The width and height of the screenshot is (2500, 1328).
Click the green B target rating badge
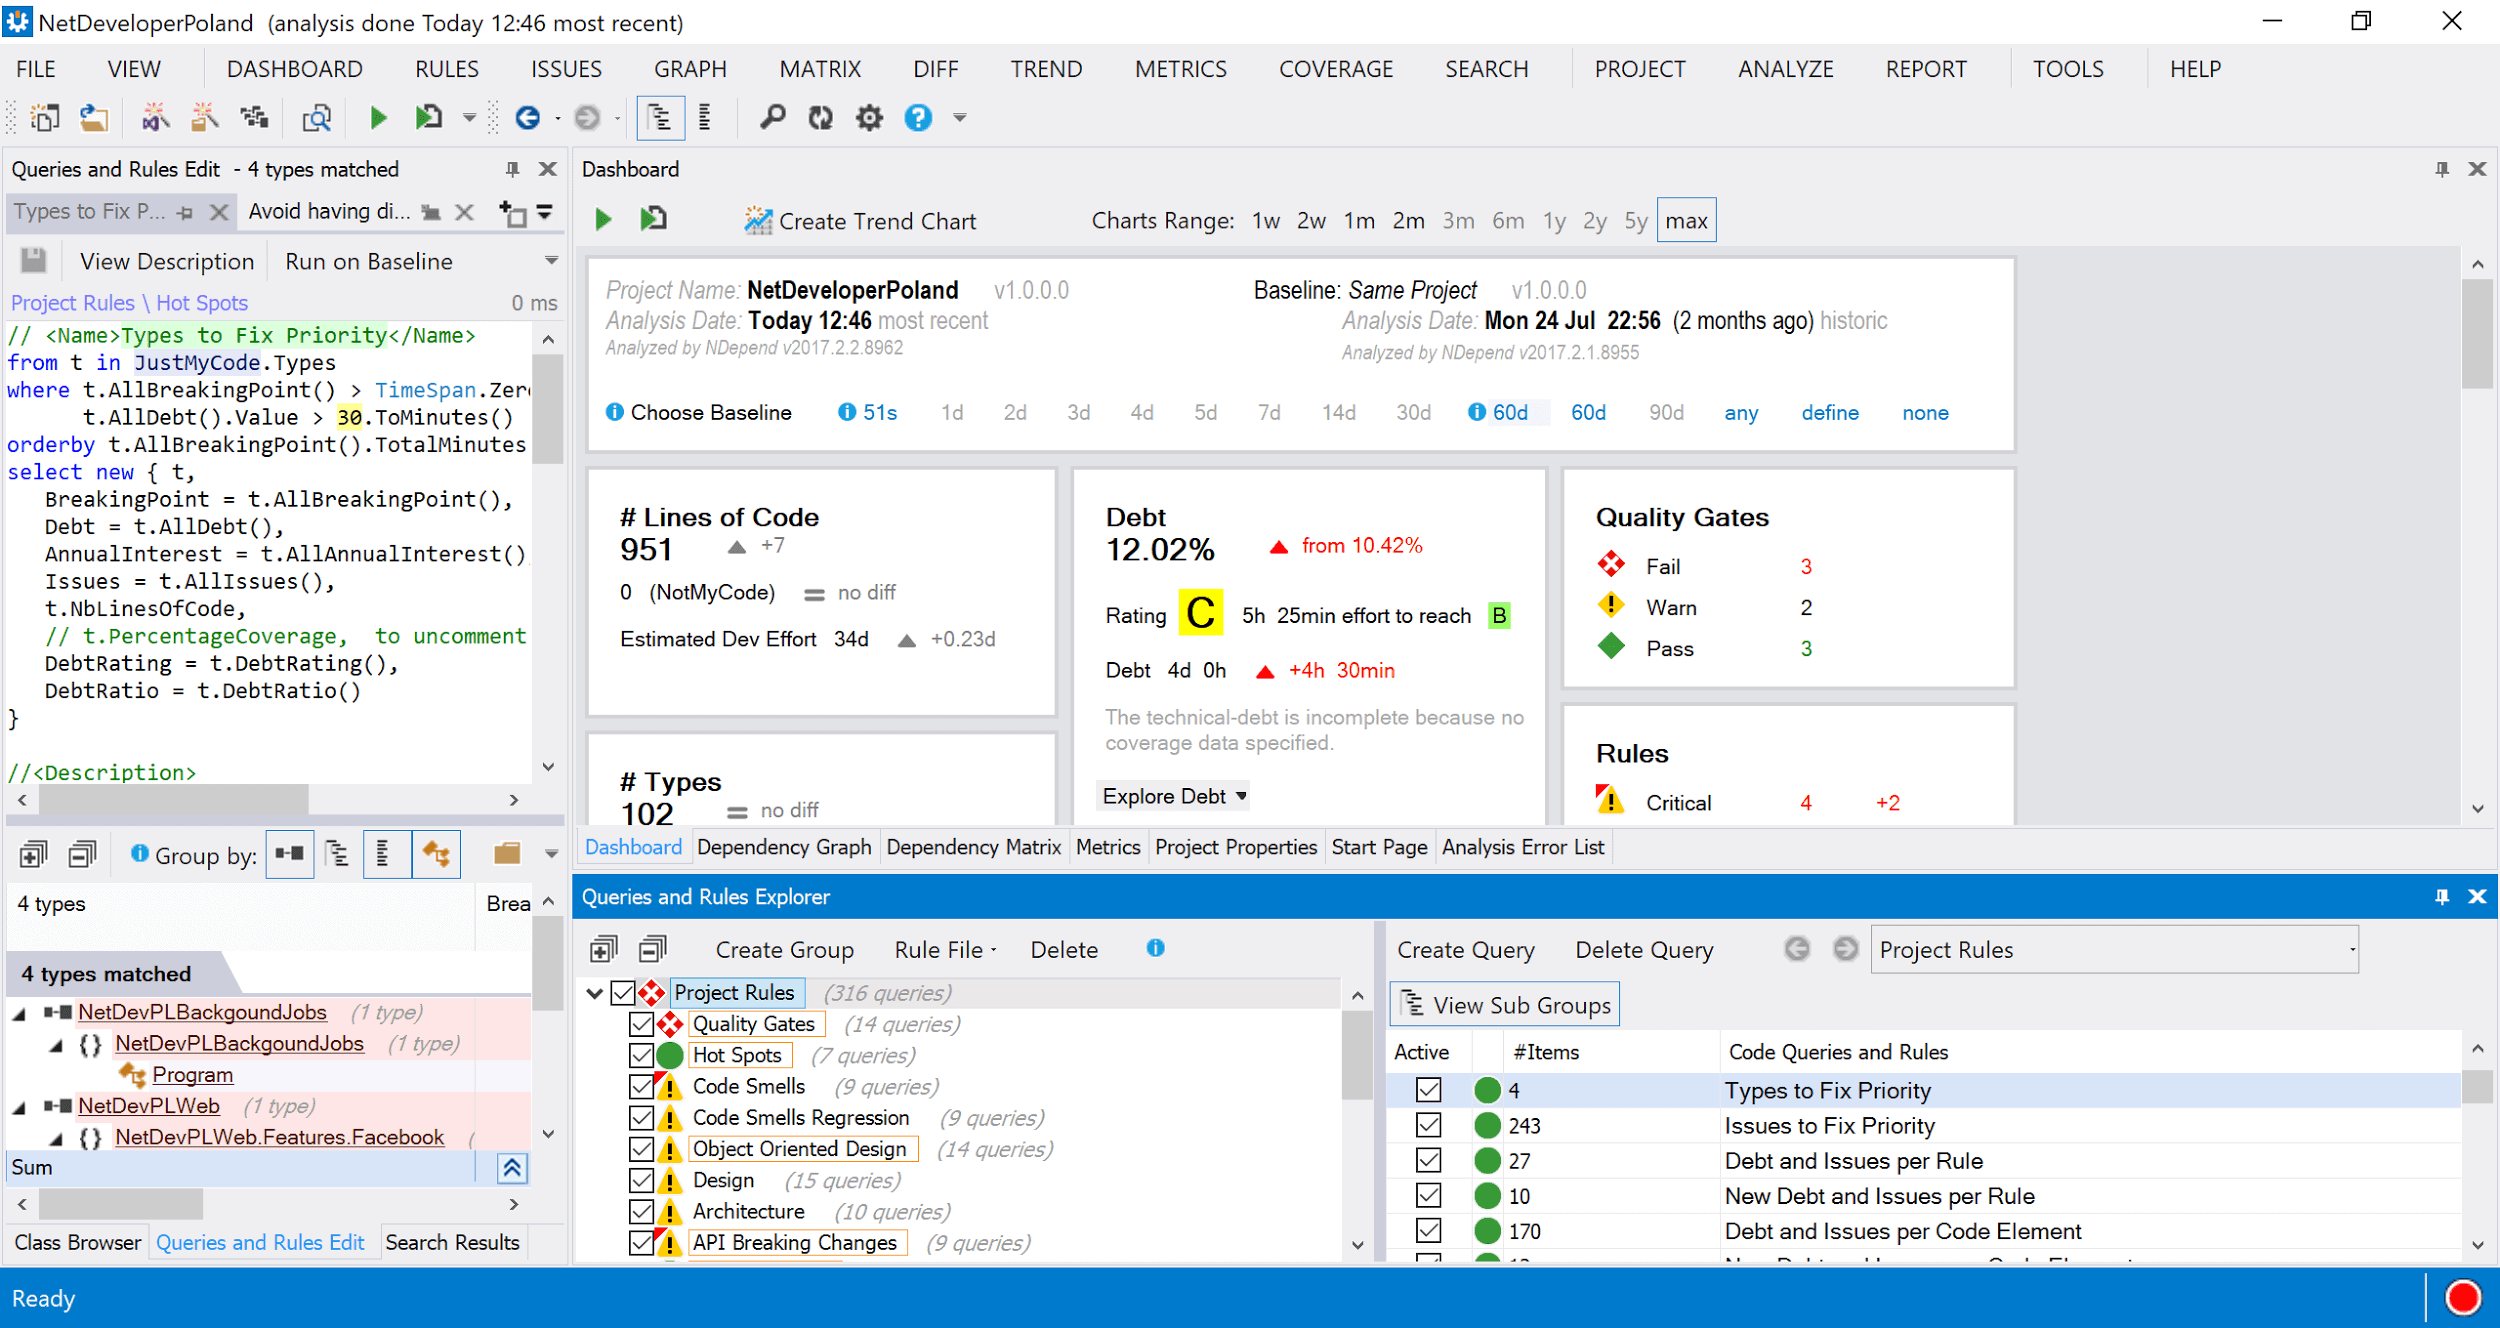[1499, 615]
